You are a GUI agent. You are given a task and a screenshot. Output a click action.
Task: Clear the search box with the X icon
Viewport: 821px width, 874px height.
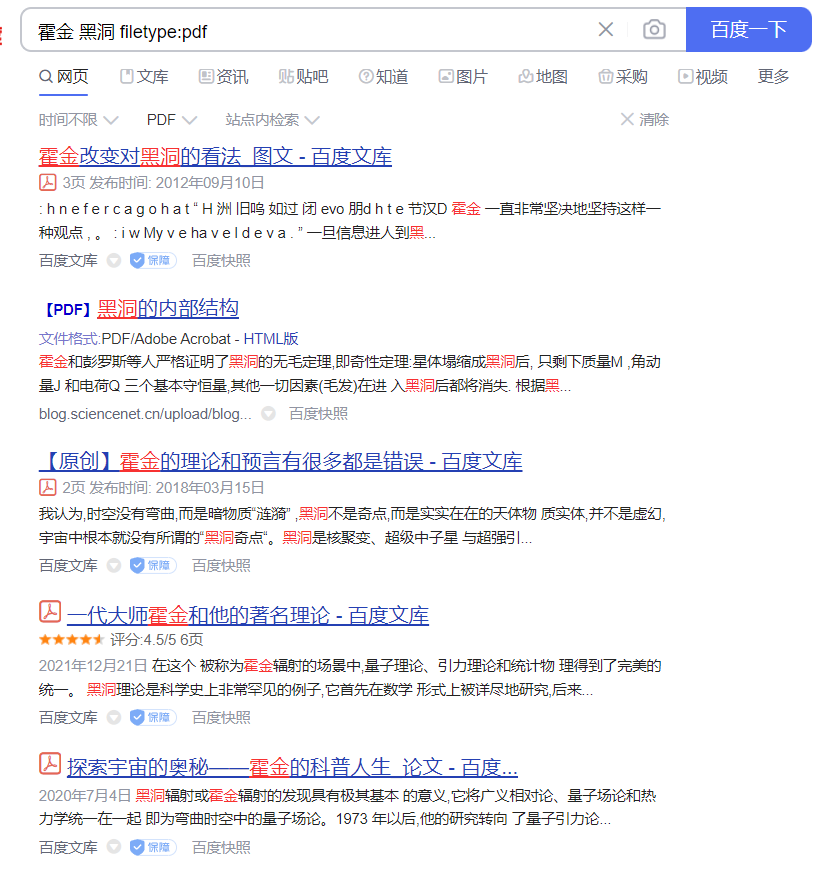tap(606, 30)
